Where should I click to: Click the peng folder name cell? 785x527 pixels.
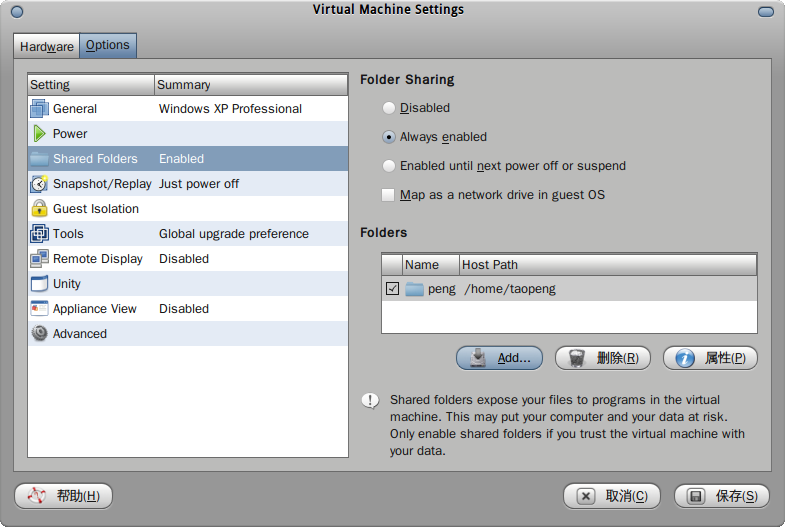pos(442,289)
